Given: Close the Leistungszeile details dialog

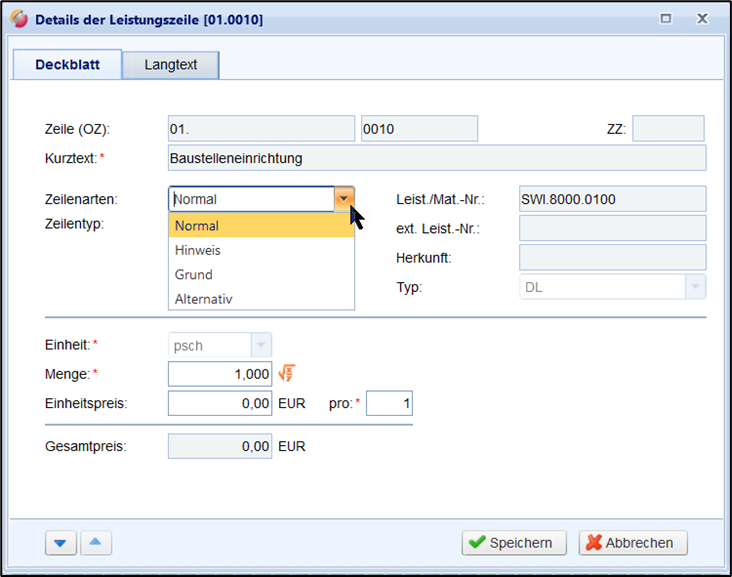Looking at the screenshot, I should pos(703,19).
